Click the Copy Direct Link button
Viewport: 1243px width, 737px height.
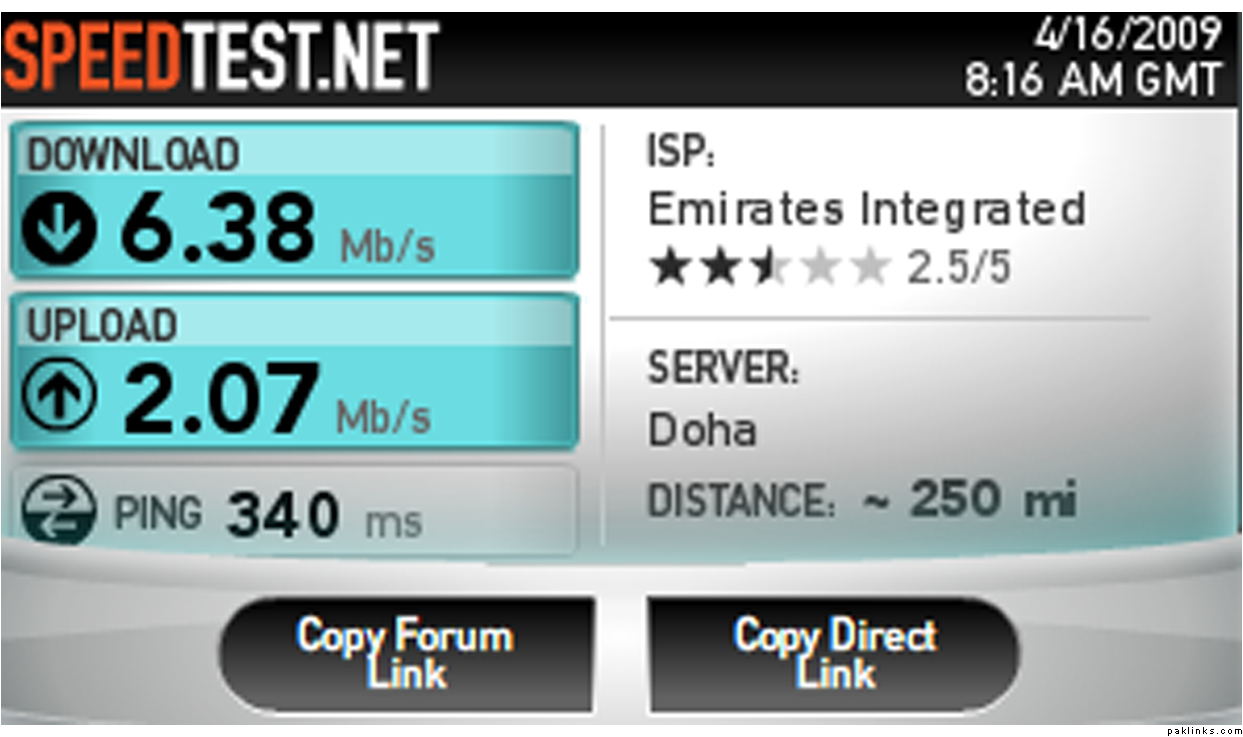tap(834, 654)
